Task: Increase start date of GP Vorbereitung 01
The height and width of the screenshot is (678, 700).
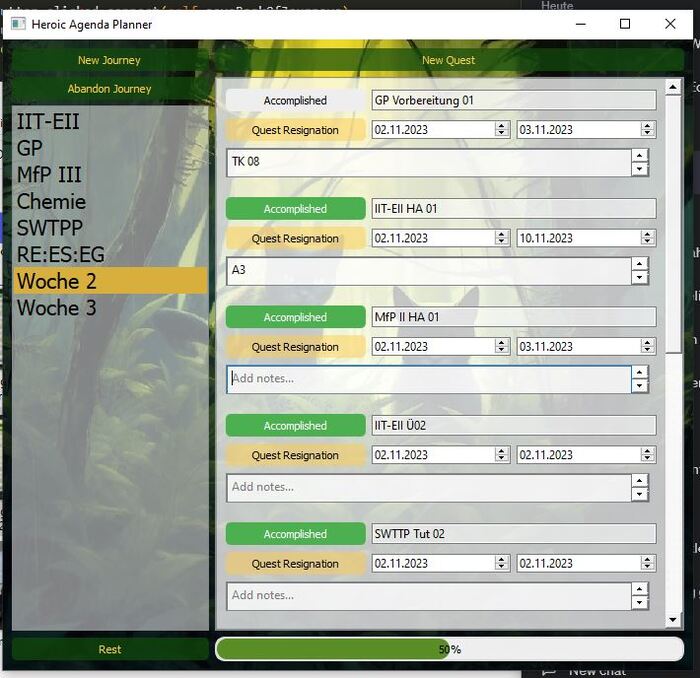Action: click(503, 126)
